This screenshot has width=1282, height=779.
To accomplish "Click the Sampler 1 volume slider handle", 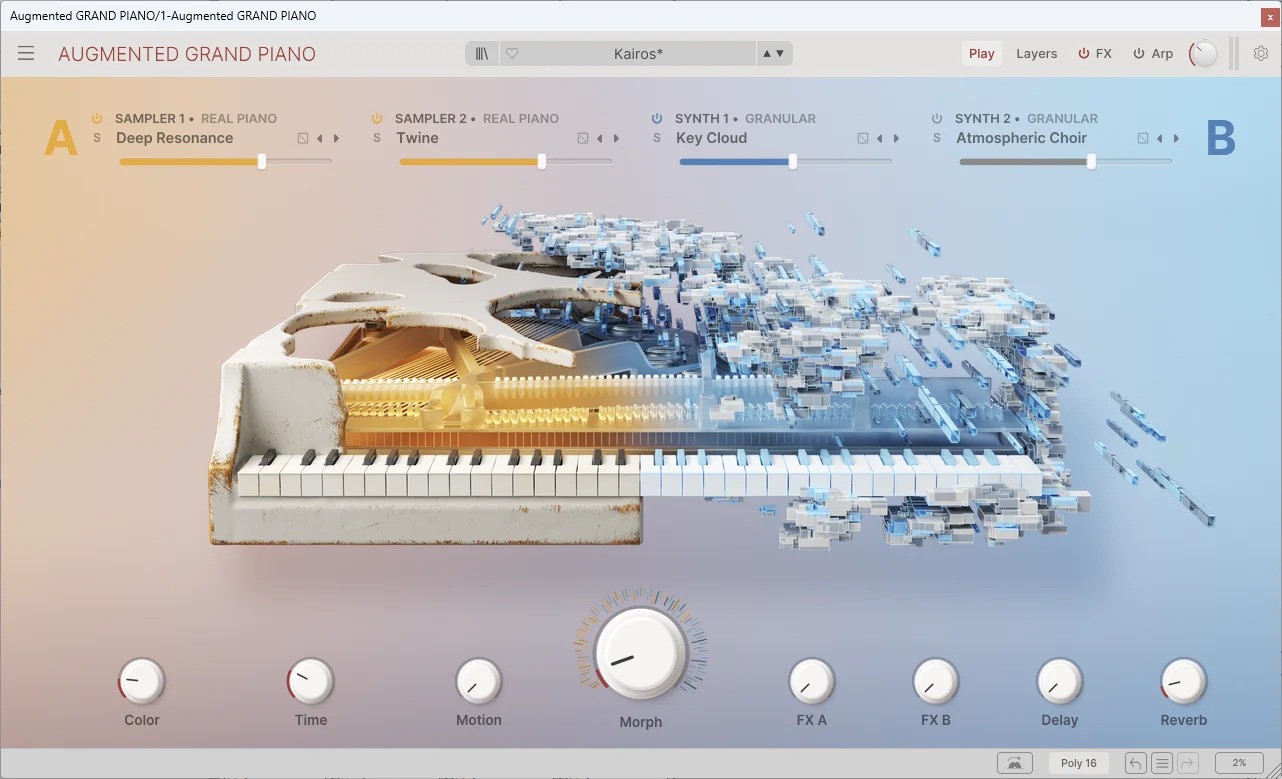I will tap(262, 161).
